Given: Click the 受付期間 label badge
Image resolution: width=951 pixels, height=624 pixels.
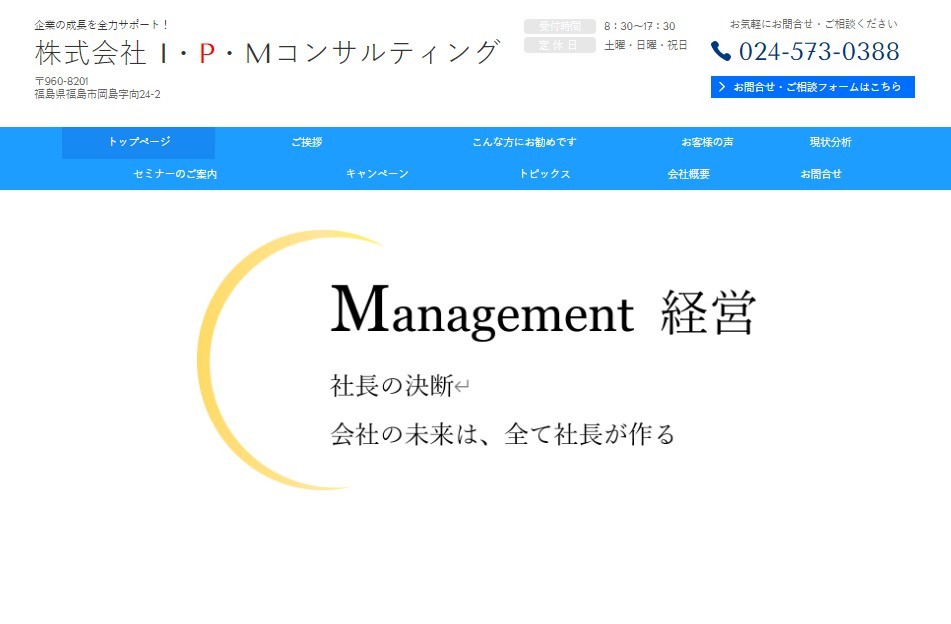Looking at the screenshot, I should point(559,26).
